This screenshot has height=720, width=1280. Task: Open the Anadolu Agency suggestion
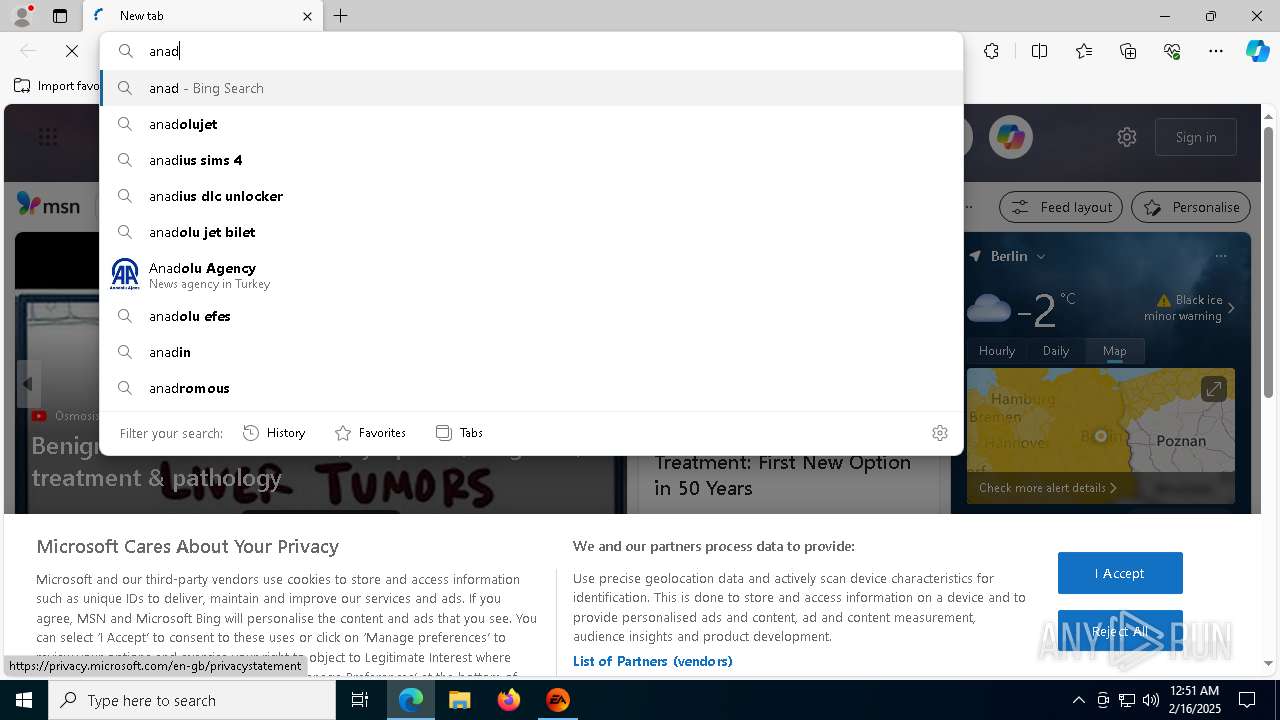point(532,274)
